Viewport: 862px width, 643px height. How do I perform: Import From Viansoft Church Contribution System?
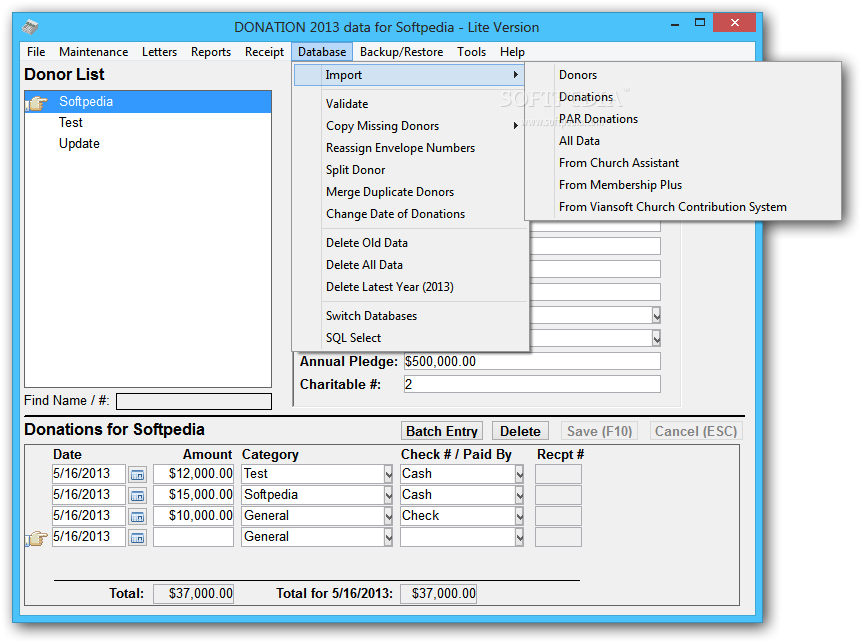(x=683, y=207)
